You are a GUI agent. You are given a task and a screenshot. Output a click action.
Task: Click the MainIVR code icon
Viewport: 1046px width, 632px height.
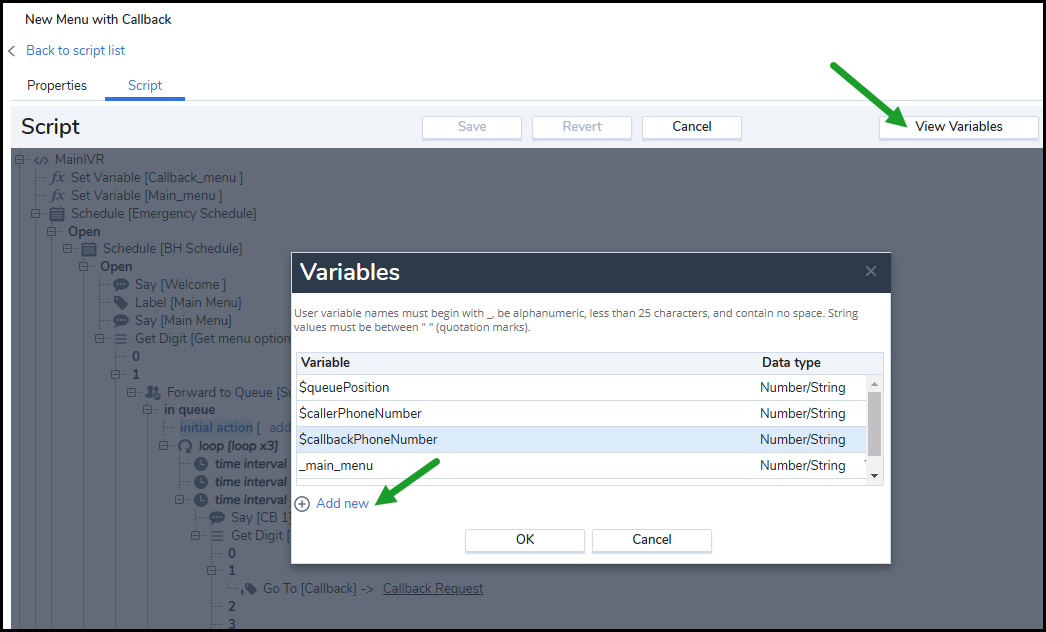[x=41, y=160]
